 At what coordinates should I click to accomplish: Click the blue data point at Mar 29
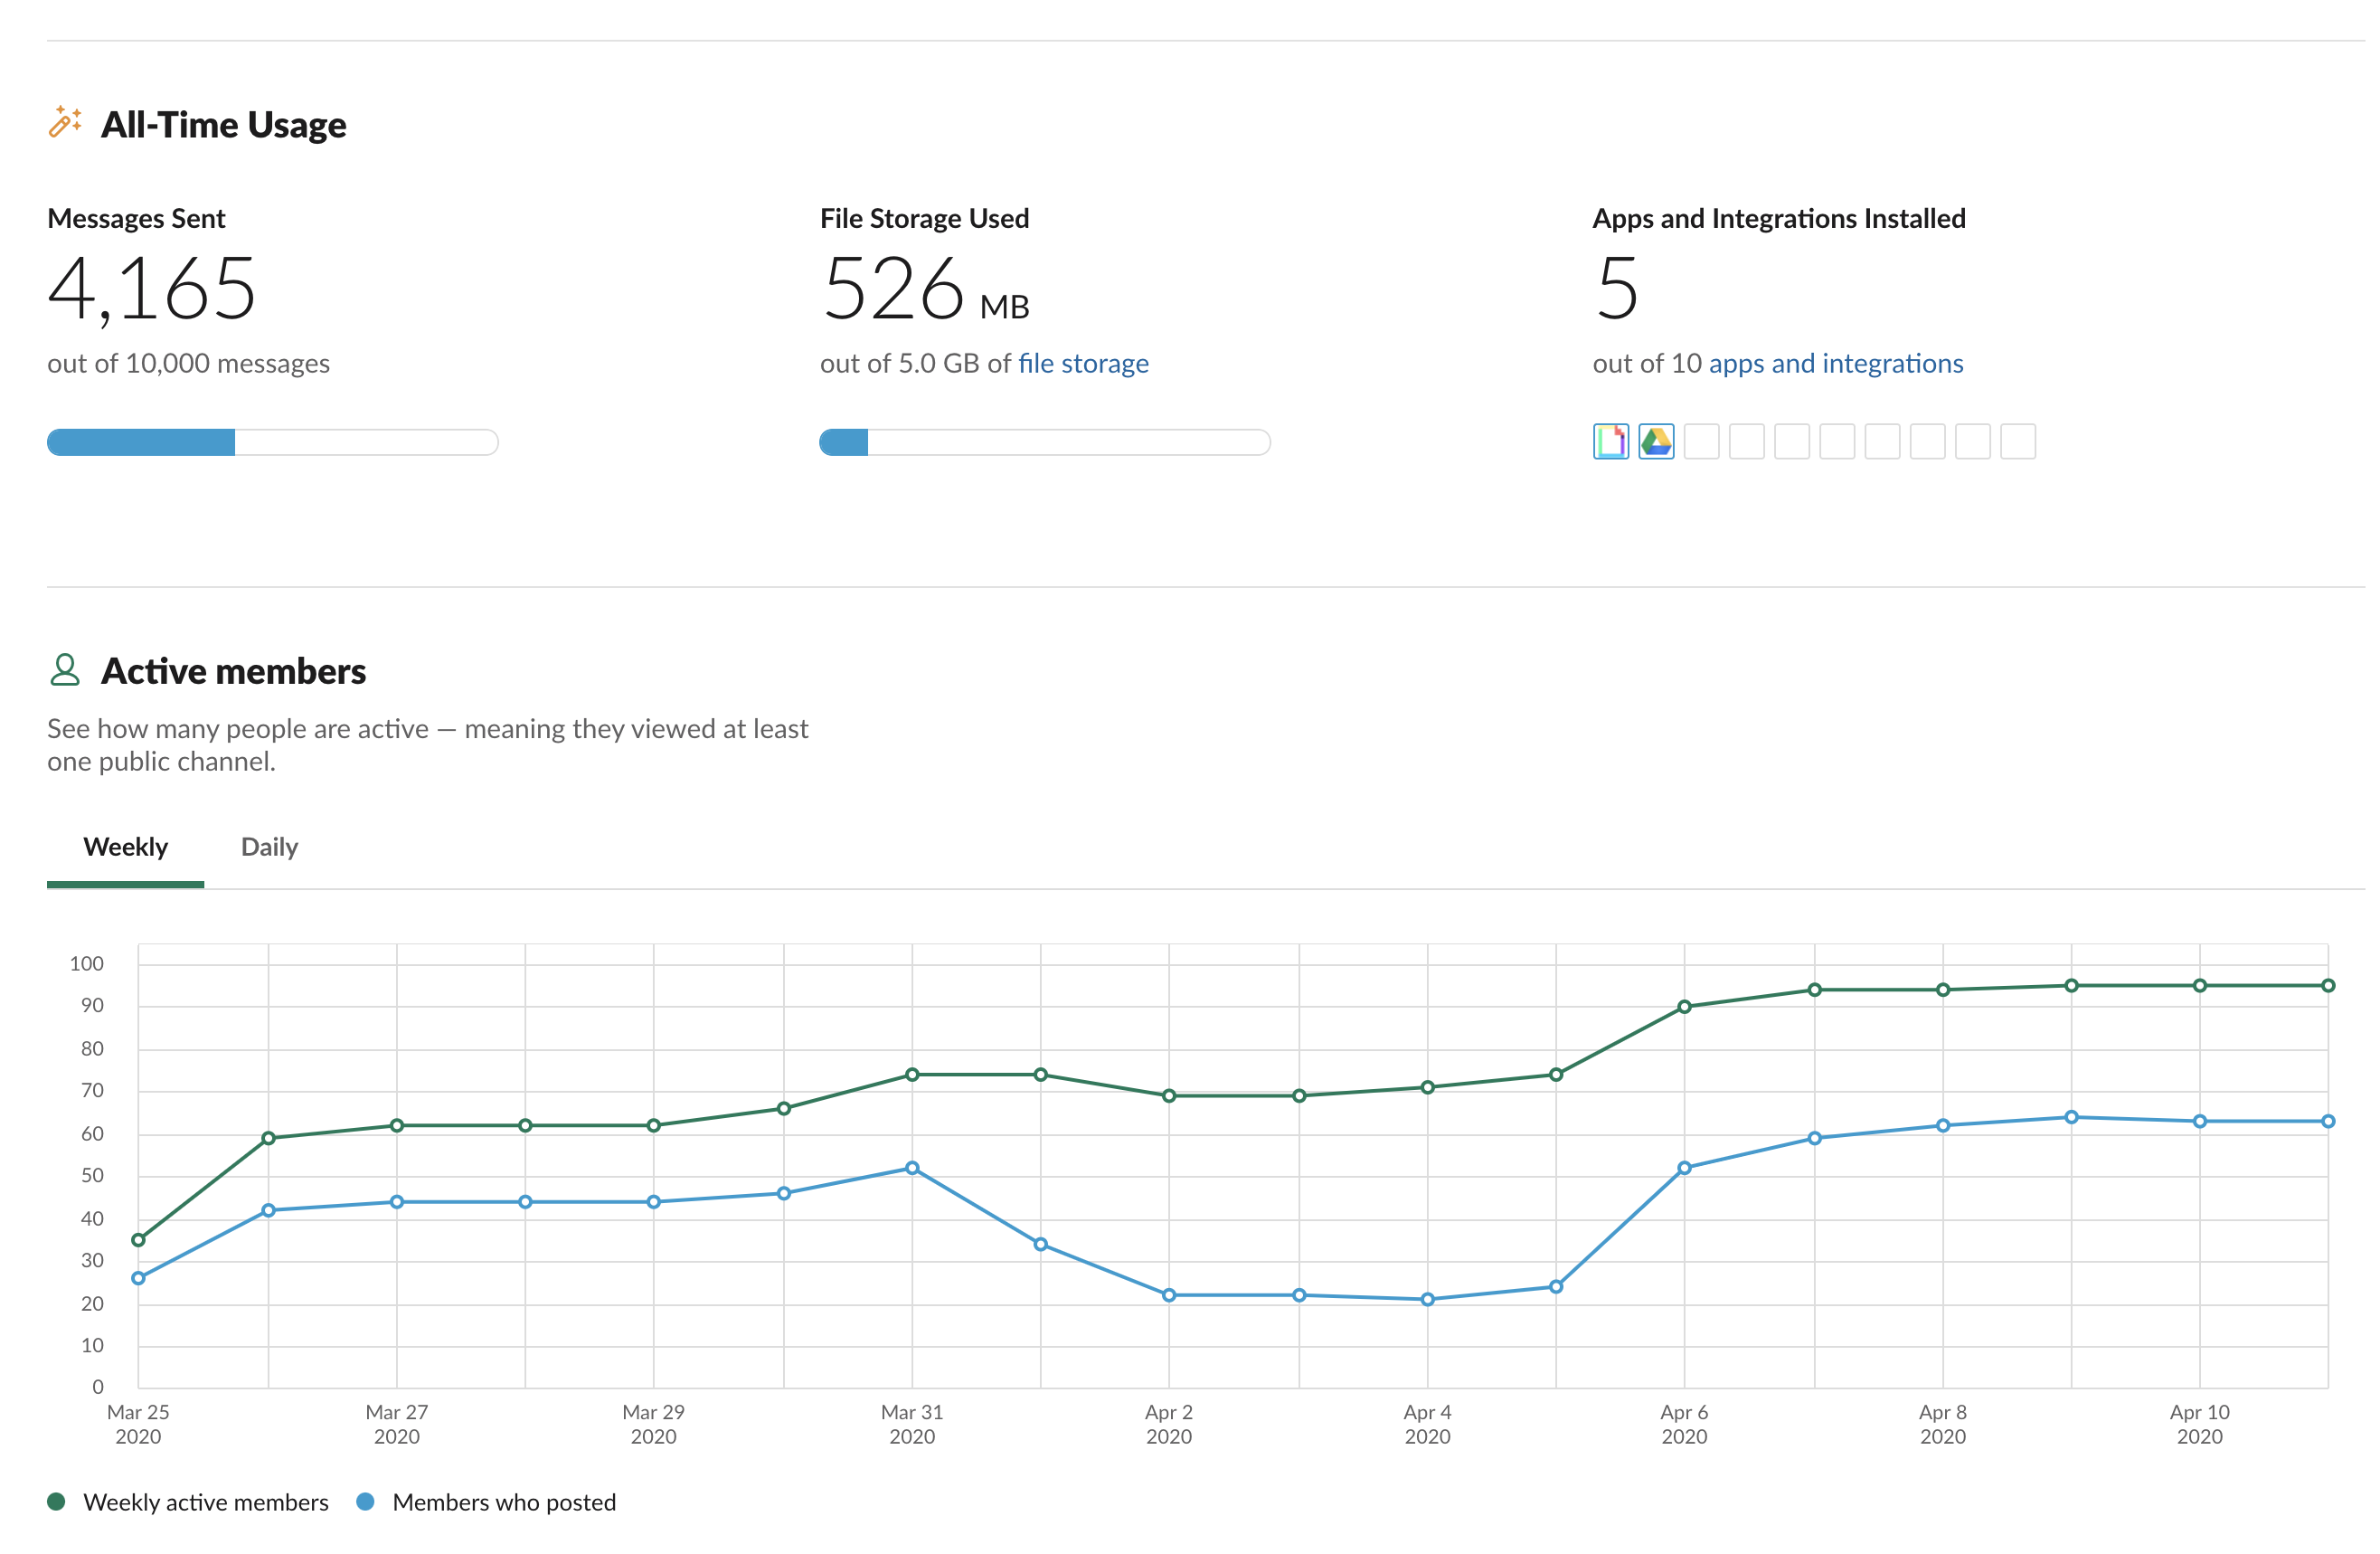point(654,1202)
